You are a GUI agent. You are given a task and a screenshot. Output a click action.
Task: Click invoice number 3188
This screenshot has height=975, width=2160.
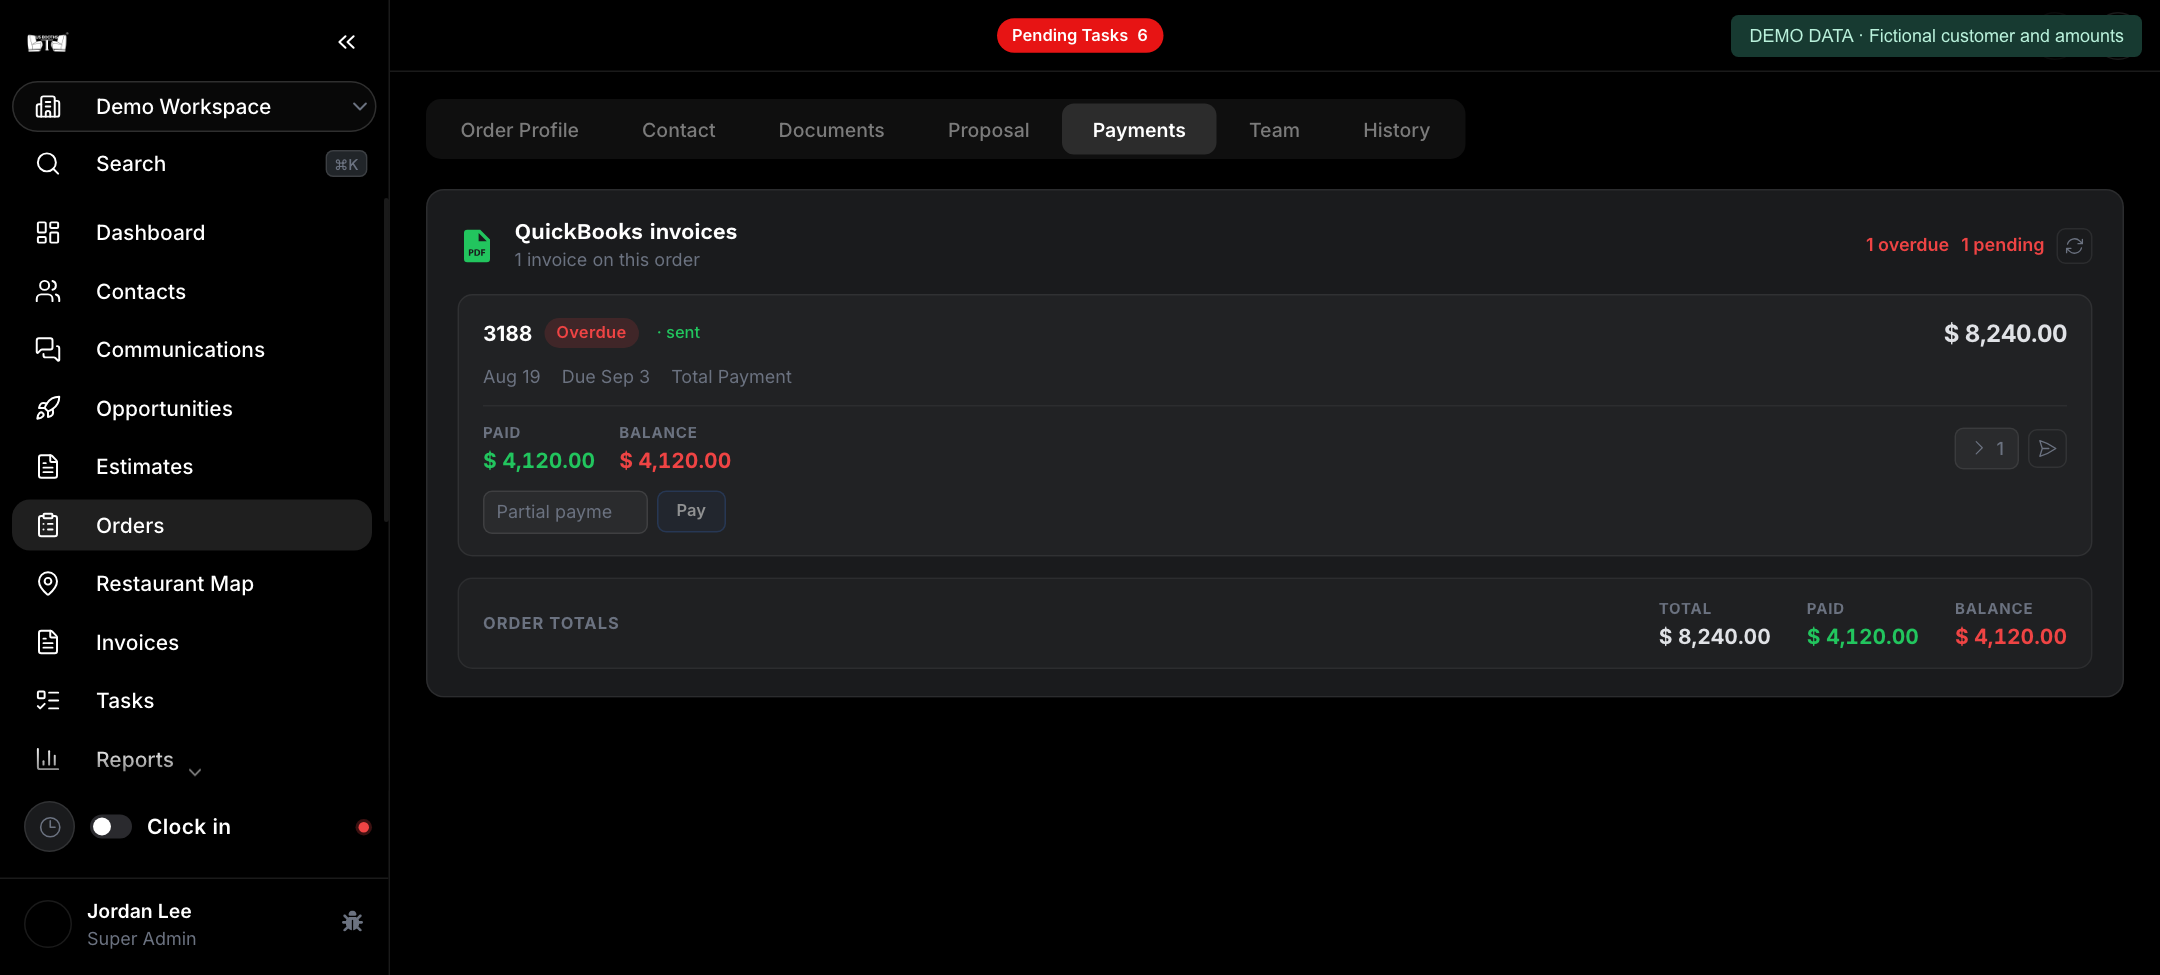pos(507,334)
